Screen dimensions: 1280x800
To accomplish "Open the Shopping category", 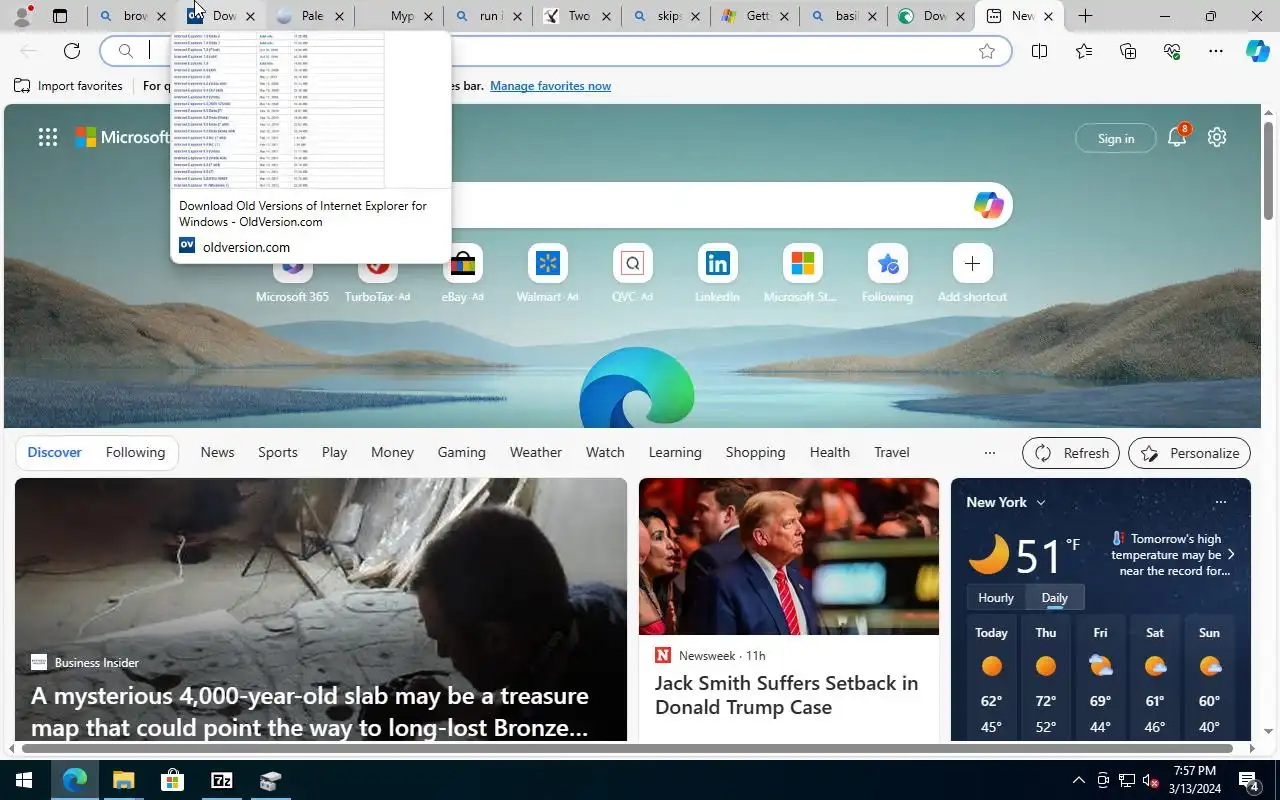I will tap(755, 452).
